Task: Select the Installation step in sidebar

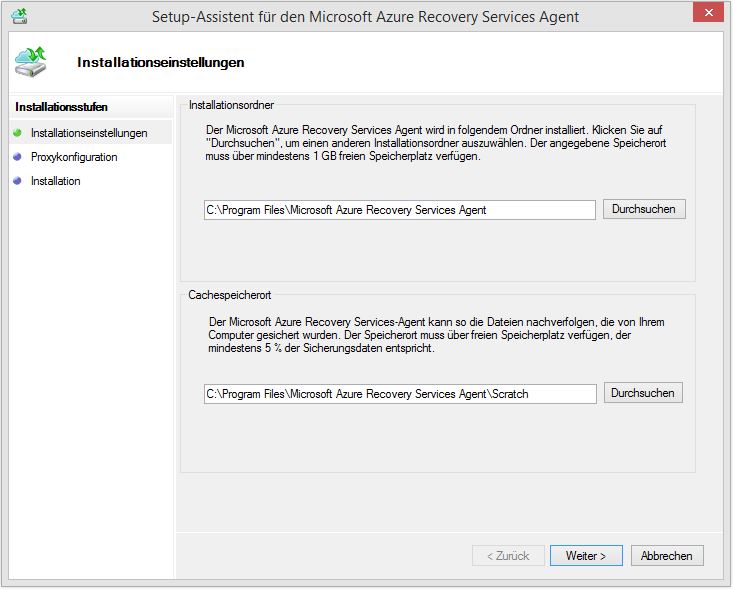Action: [x=56, y=180]
